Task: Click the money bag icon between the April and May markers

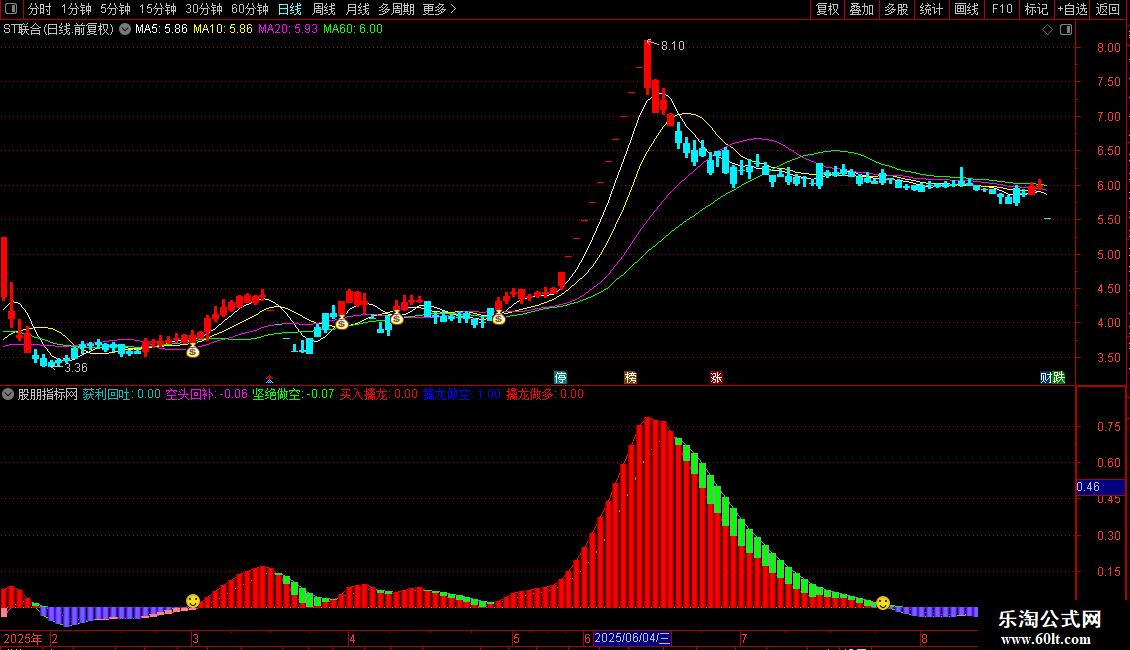Action: 397,318
